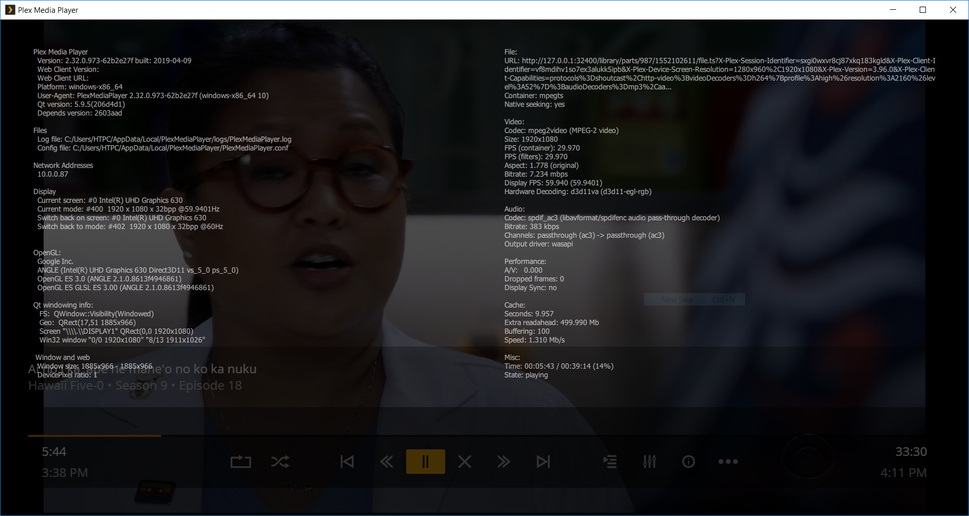Image resolution: width=969 pixels, height=516 pixels.
Task: Toggle shuffle playback icon
Action: click(279, 462)
